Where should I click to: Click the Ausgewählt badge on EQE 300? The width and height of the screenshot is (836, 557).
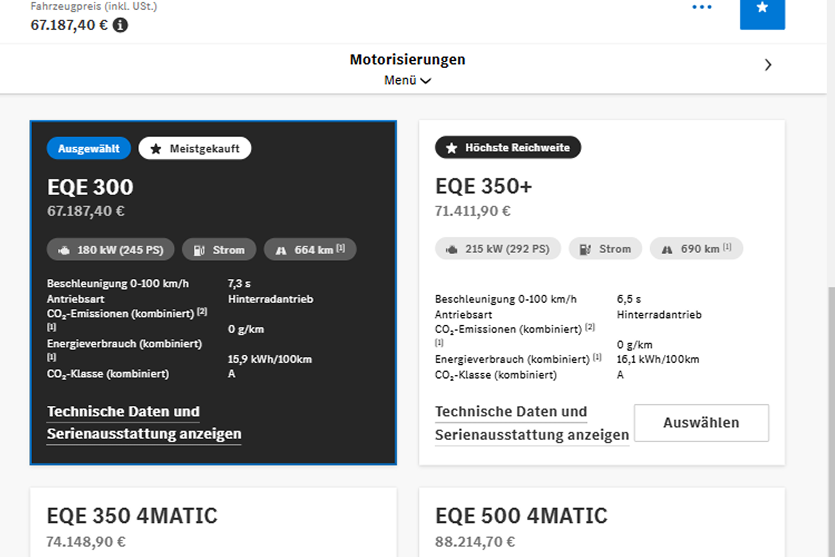[89, 149]
